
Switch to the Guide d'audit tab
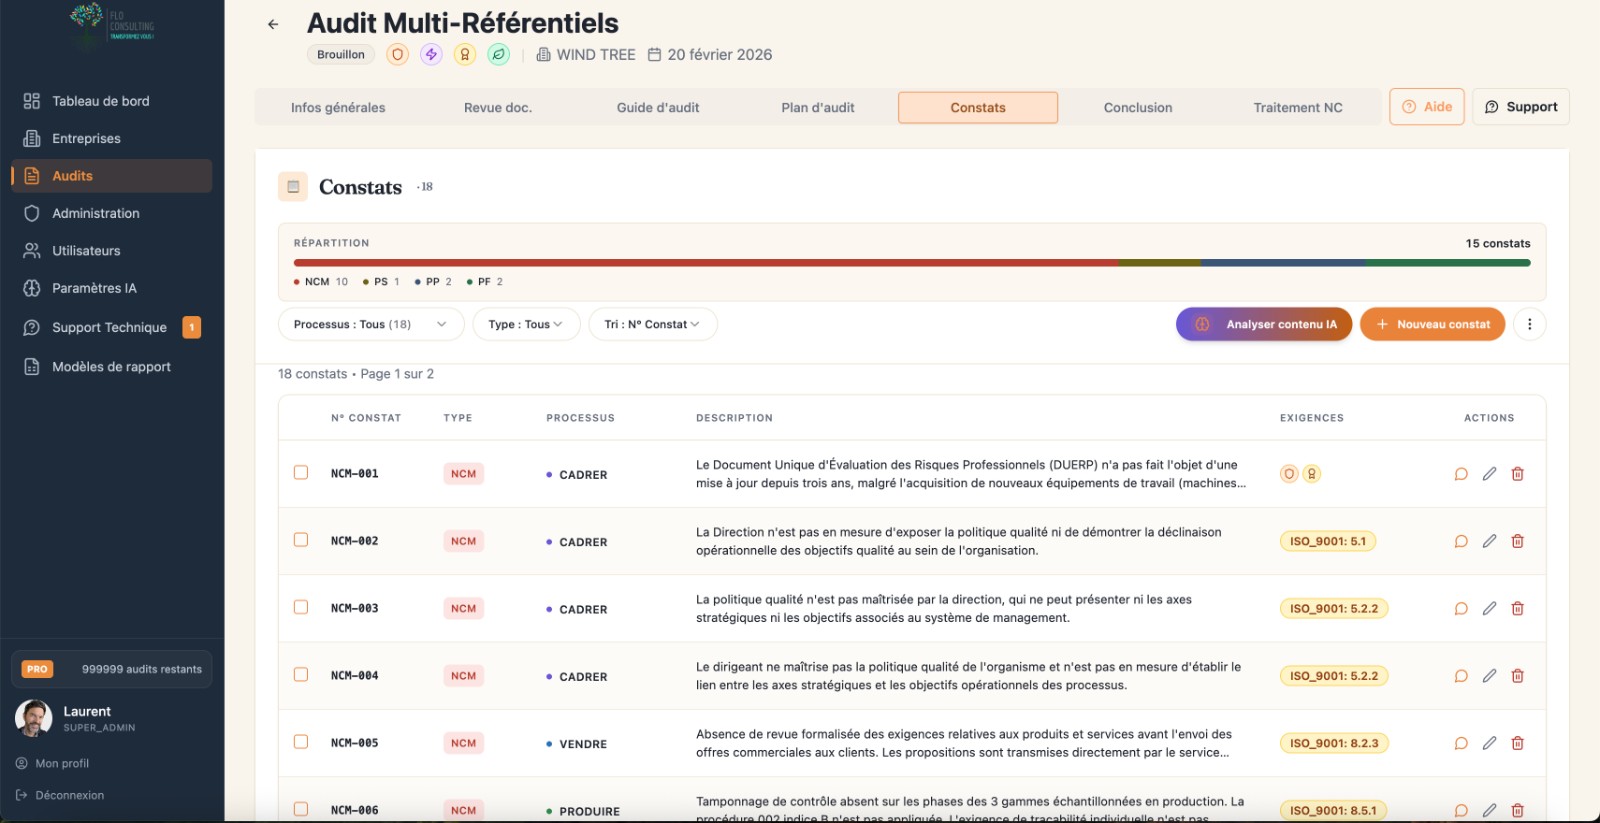pos(658,108)
